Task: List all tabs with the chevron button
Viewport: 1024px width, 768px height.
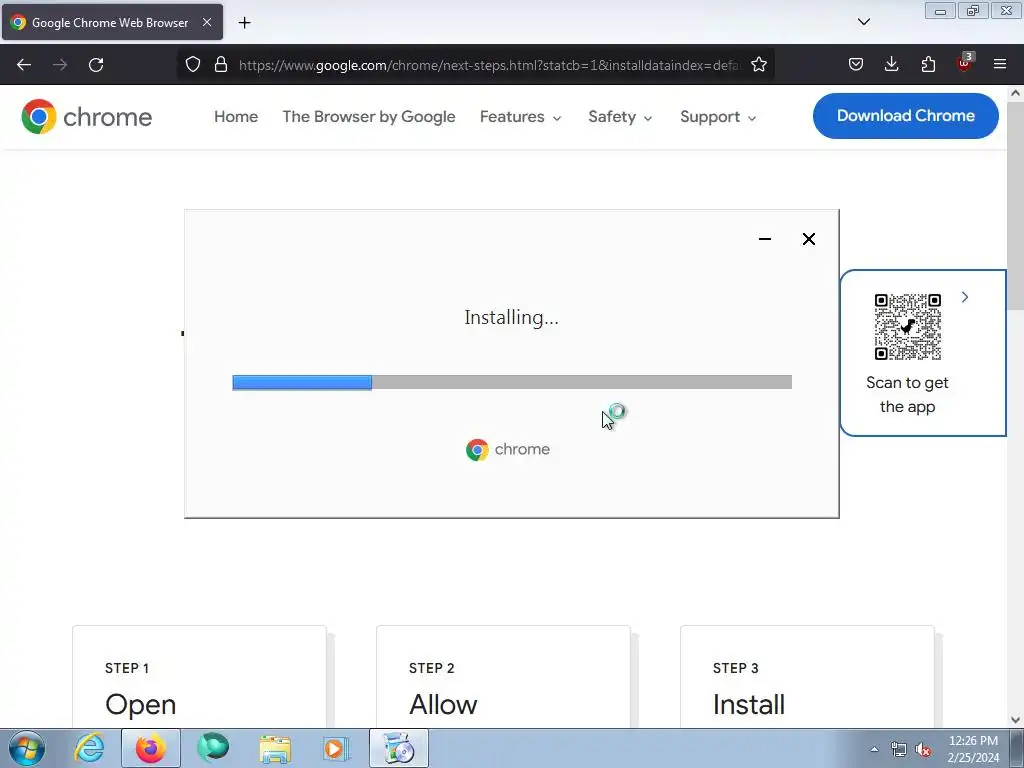Action: [x=863, y=22]
